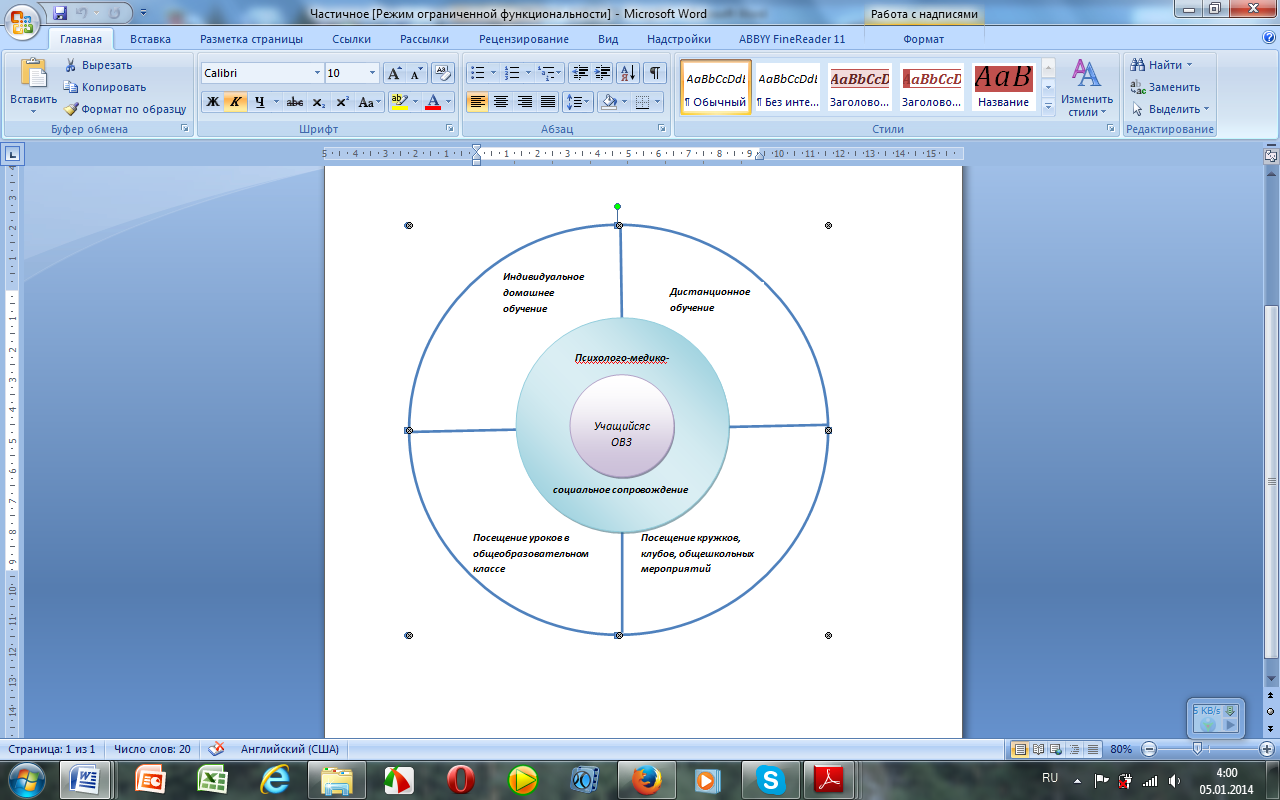Click the Cut (Вырезать) command
This screenshot has height=800, width=1280.
(98, 65)
